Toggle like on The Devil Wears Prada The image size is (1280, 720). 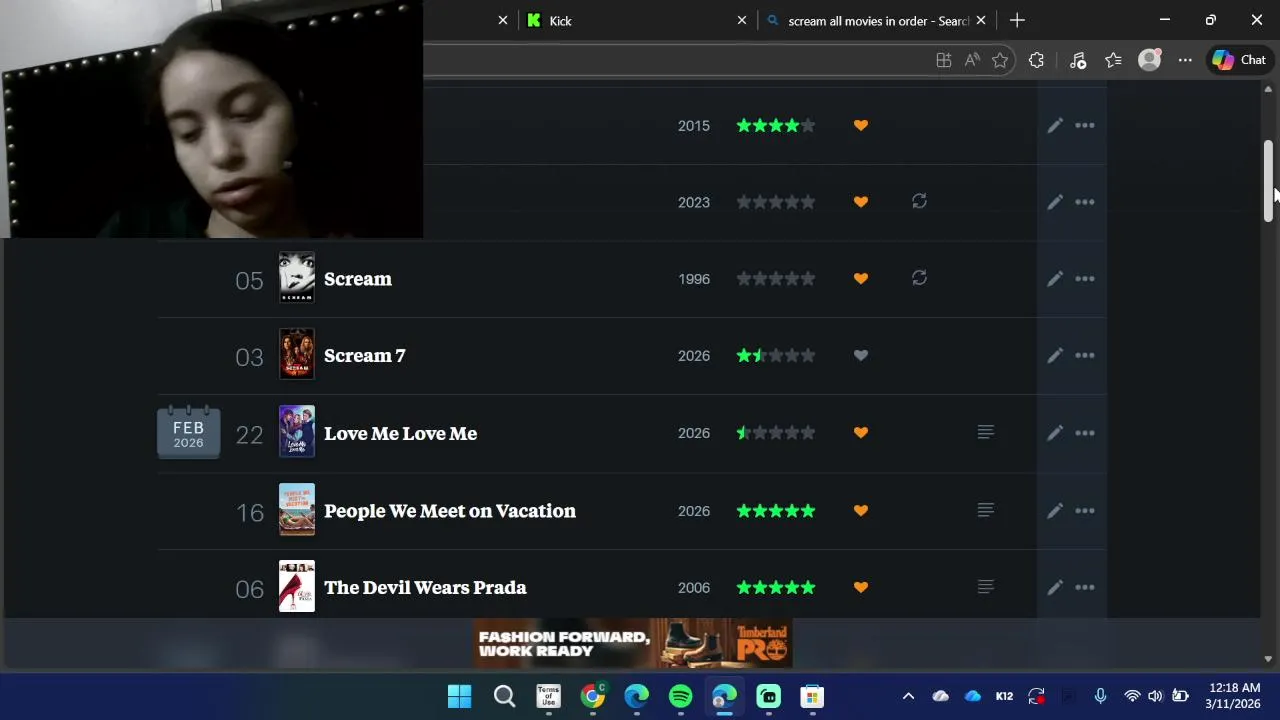(x=861, y=588)
